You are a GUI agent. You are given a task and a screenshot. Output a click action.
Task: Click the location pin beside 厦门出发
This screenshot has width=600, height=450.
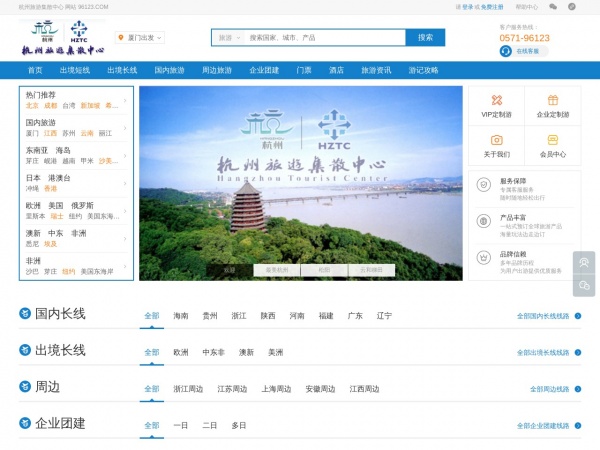(121, 38)
